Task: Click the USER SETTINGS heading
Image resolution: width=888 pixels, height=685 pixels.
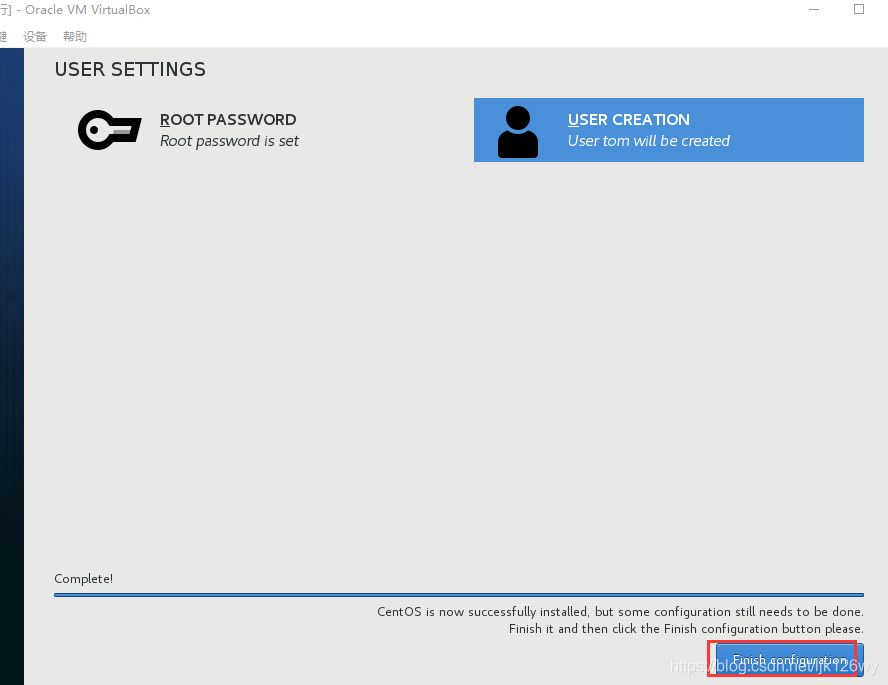Action: tap(130, 70)
